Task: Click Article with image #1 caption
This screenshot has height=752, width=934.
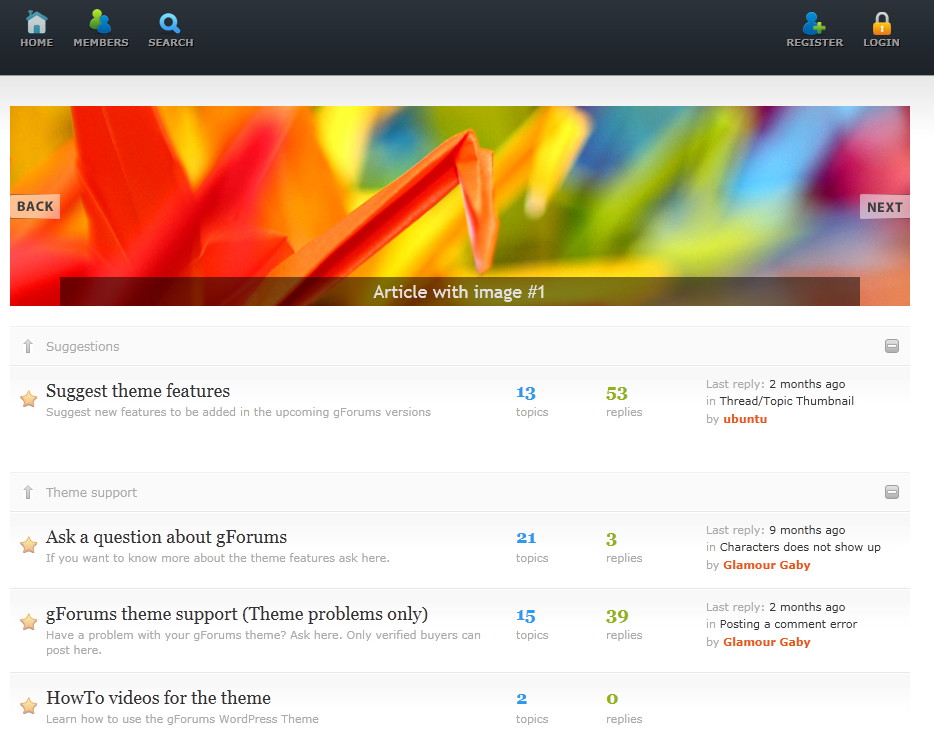Action: [459, 292]
